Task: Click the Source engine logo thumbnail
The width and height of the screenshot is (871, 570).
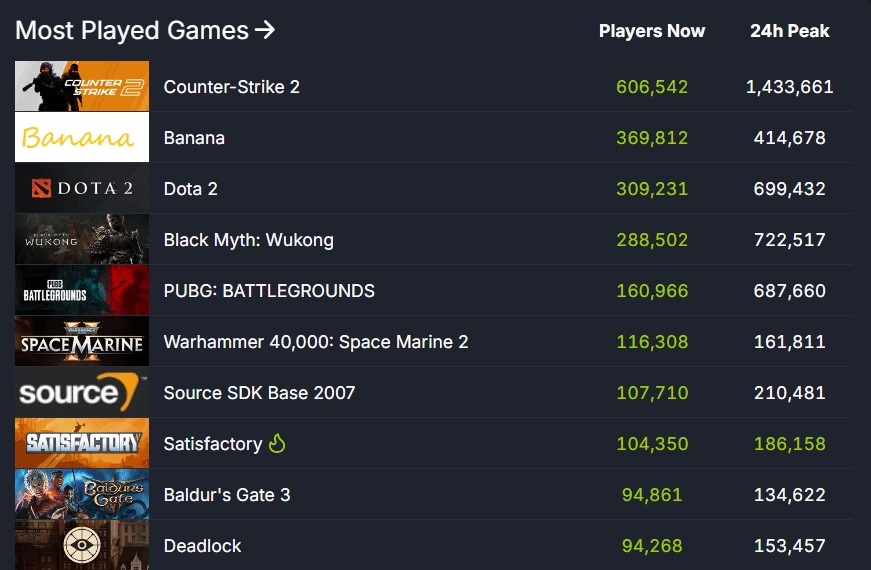Action: tap(82, 393)
